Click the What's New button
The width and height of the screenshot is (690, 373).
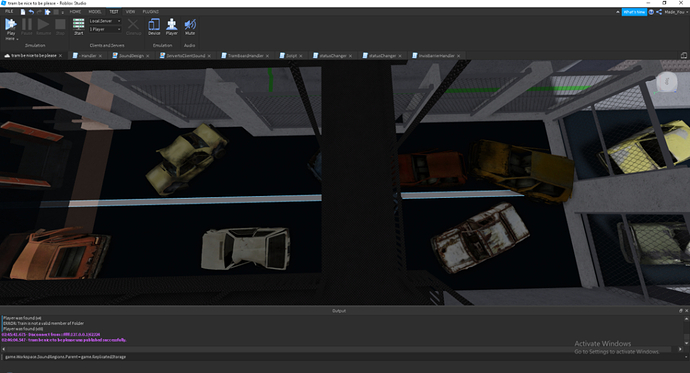point(634,12)
